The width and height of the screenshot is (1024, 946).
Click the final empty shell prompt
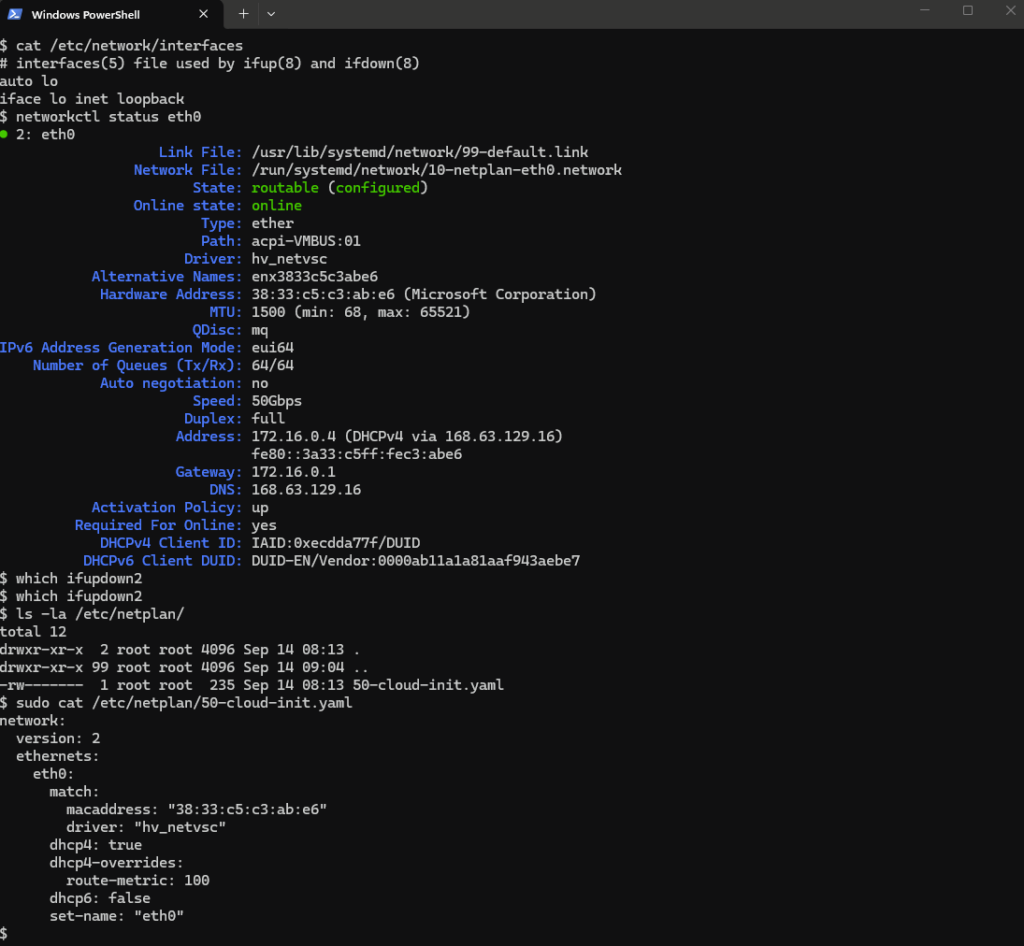[4, 934]
